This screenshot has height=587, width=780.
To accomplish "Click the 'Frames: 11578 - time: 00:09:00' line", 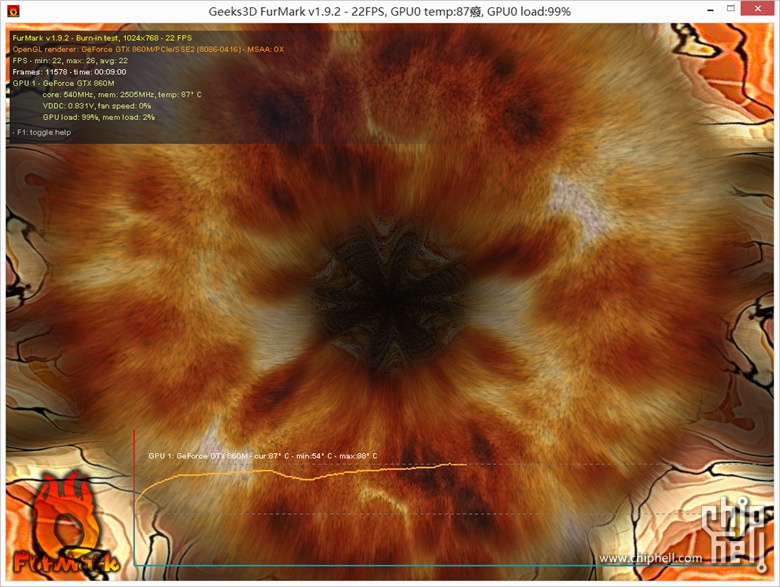I will (x=69, y=72).
